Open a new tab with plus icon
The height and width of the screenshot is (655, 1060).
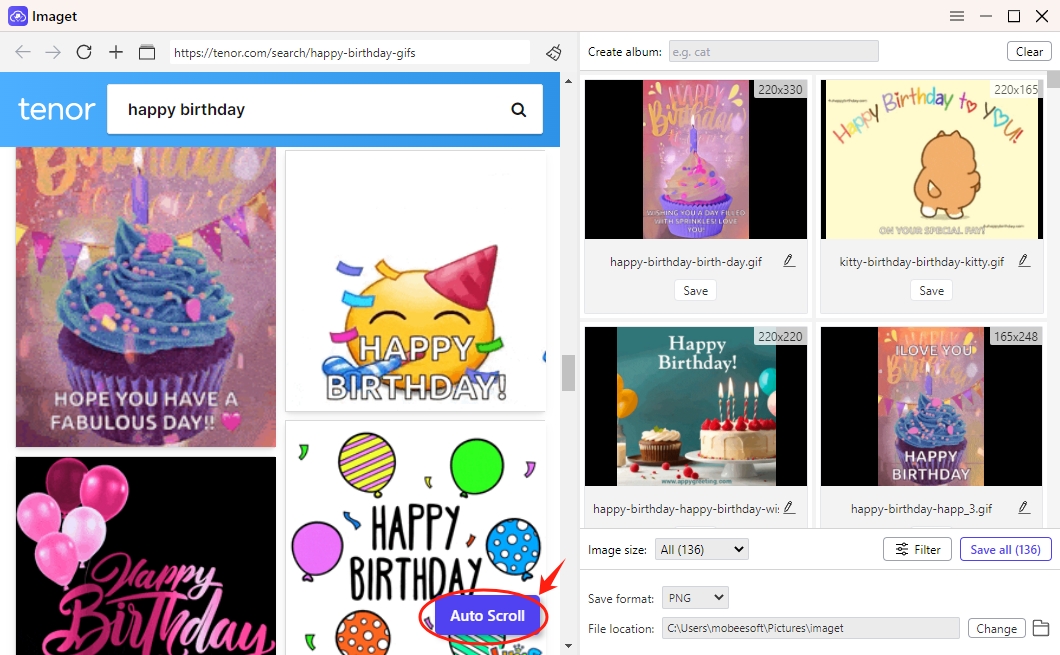pyautogui.click(x=116, y=52)
